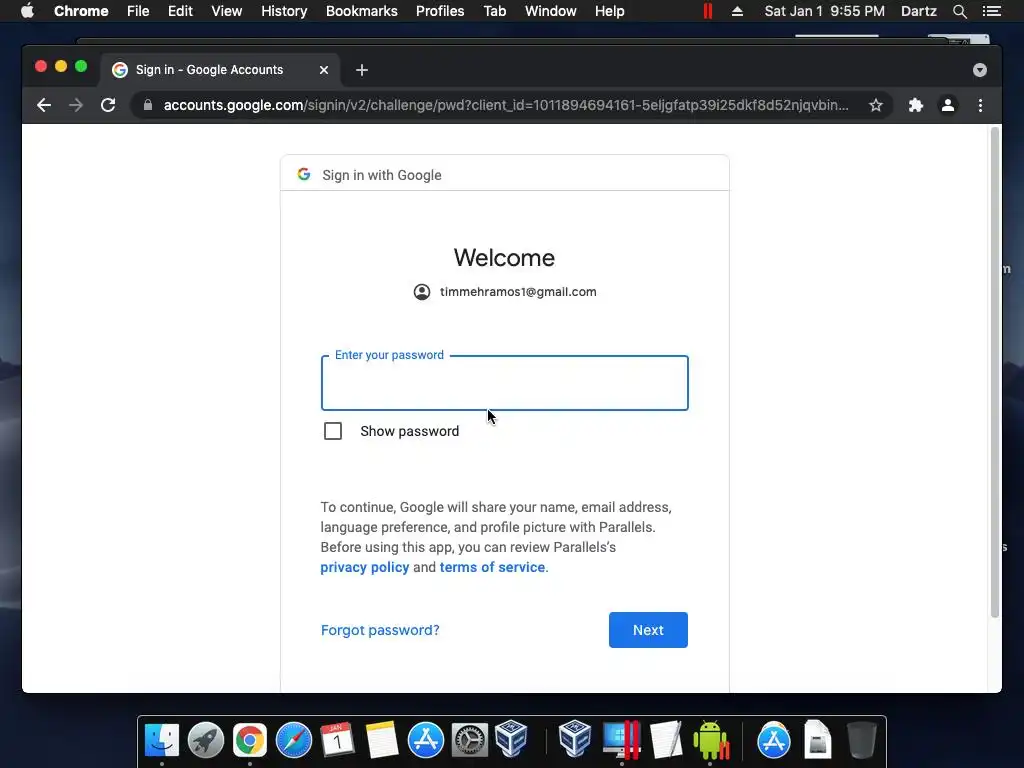Click the blue Next button
Image resolution: width=1024 pixels, height=768 pixels.
point(648,630)
